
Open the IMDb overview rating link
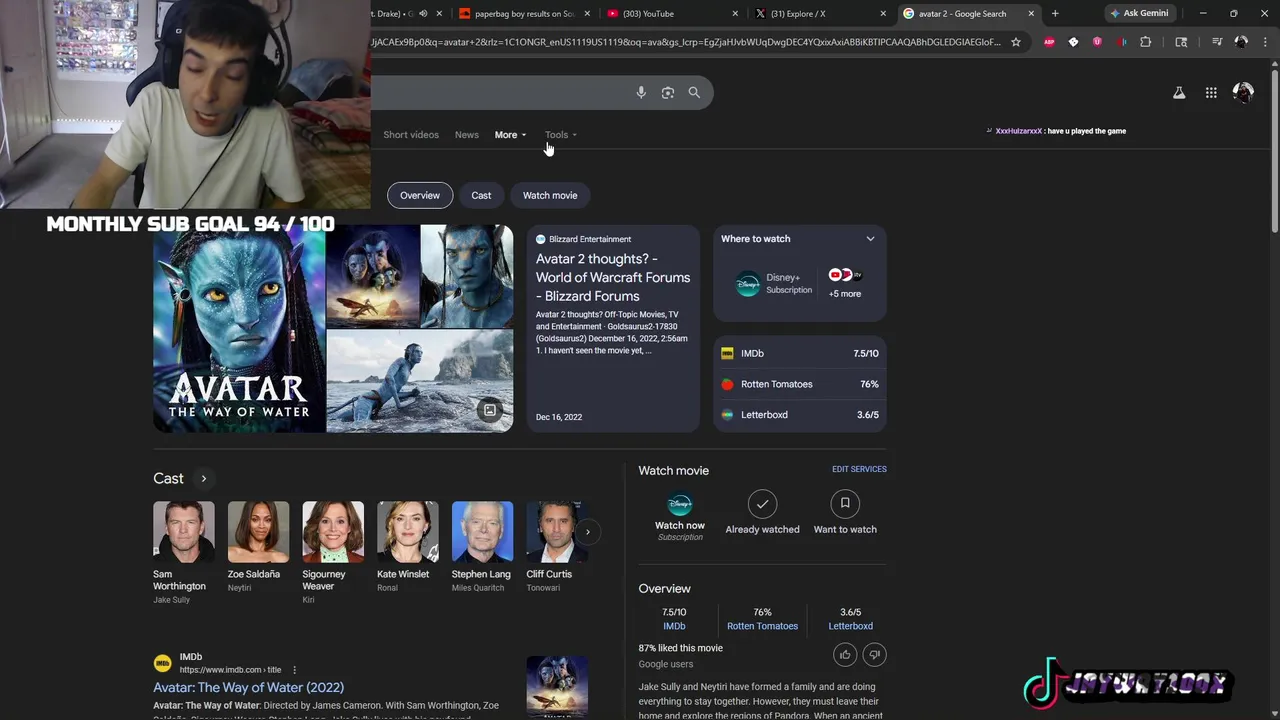coord(674,626)
